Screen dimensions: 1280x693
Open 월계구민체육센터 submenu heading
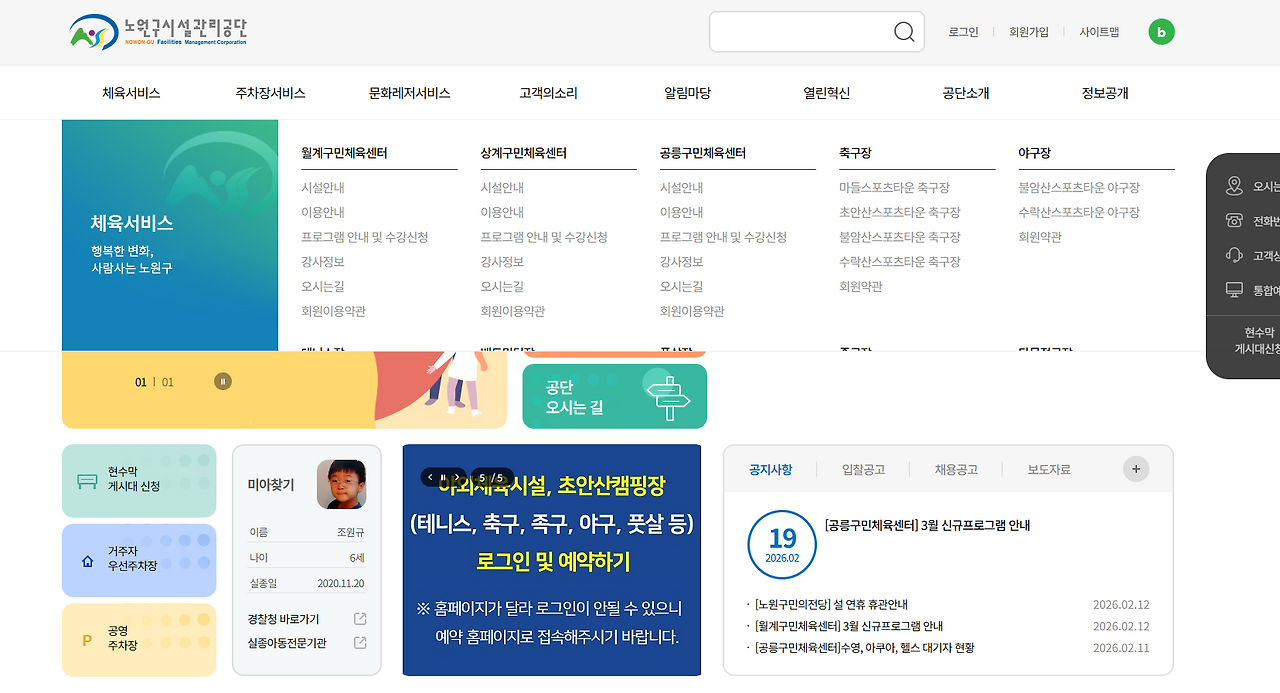tap(344, 153)
